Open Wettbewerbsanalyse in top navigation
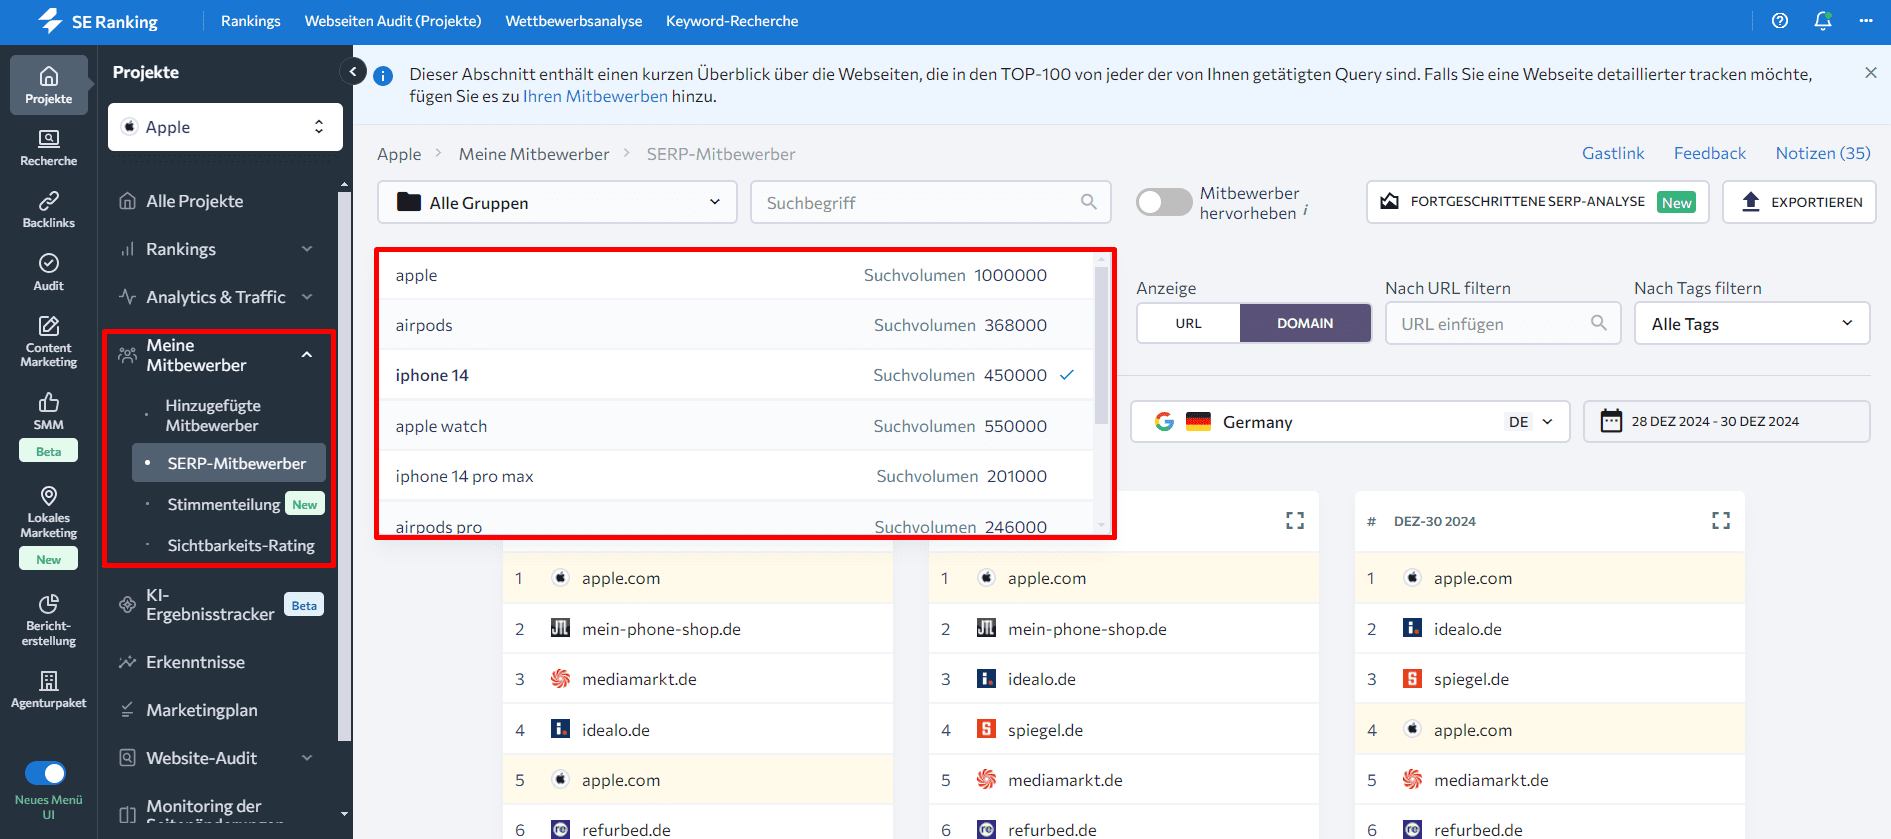The width and height of the screenshot is (1891, 839). point(574,21)
